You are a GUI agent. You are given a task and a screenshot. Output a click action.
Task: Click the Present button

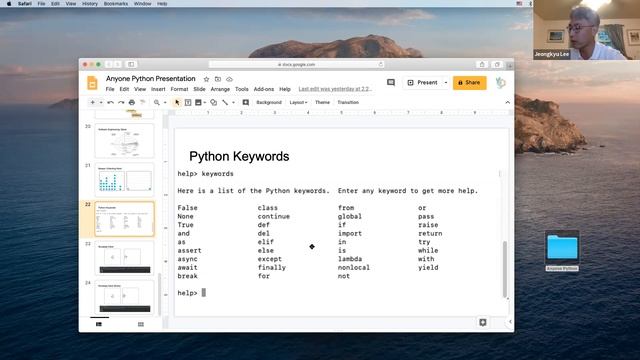[x=423, y=82]
